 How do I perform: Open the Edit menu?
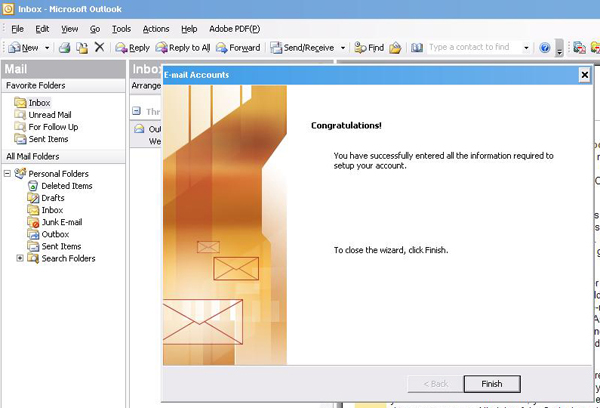pyautogui.click(x=42, y=29)
